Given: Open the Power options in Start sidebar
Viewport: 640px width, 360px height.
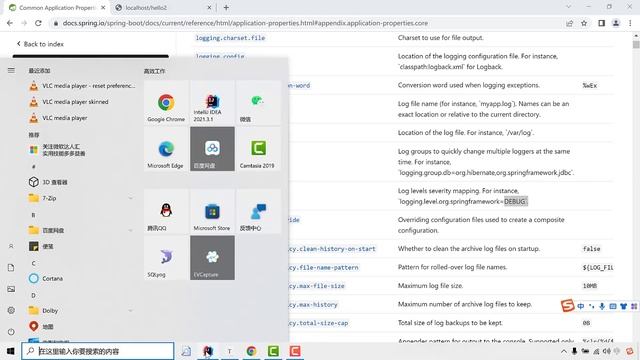Looking at the screenshot, I should (x=11, y=331).
